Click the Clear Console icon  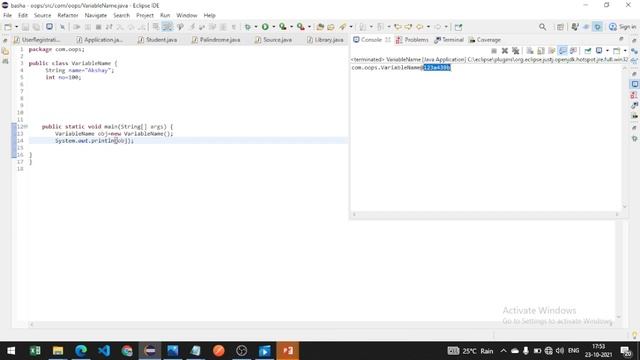click(x=530, y=51)
